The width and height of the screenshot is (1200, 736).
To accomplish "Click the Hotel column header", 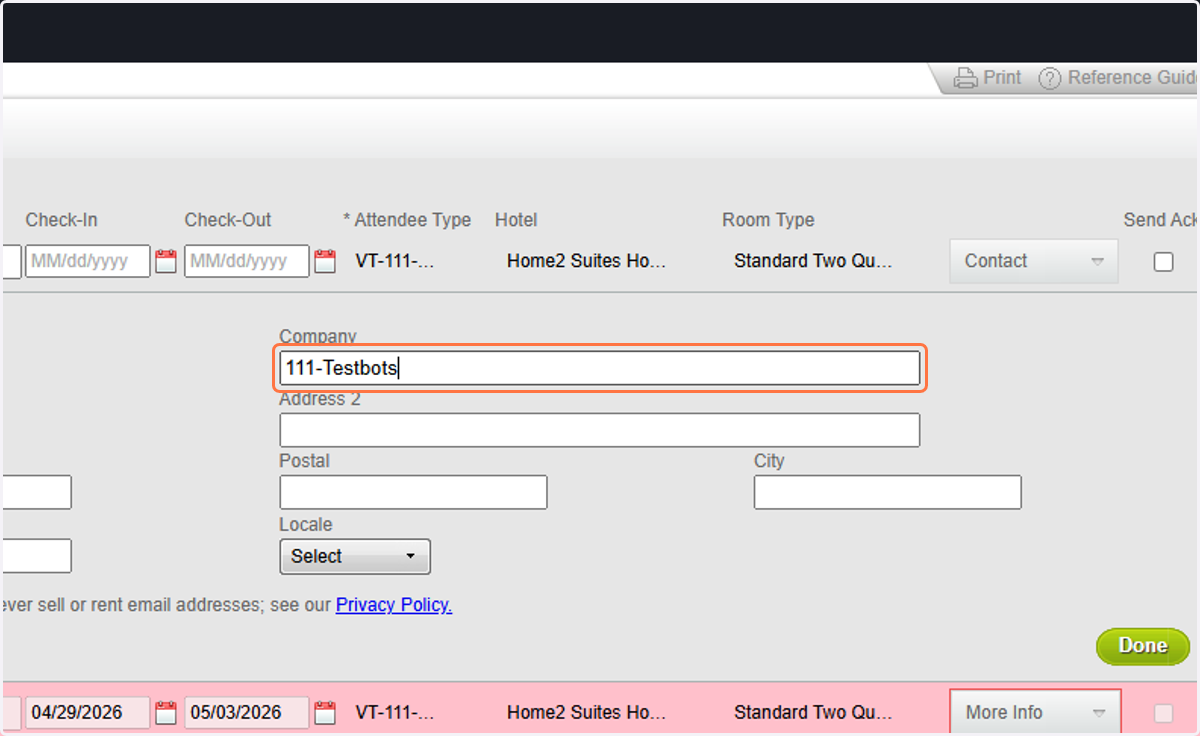I will click(516, 220).
